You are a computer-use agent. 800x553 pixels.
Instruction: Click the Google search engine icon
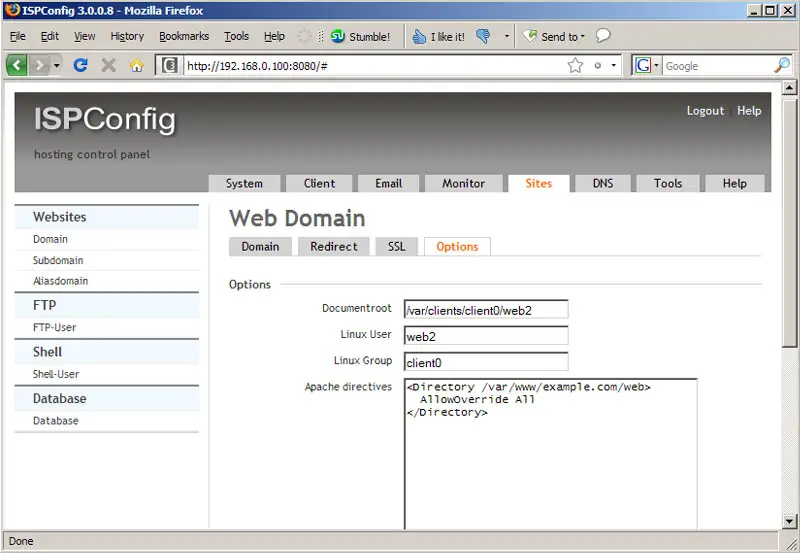point(642,65)
